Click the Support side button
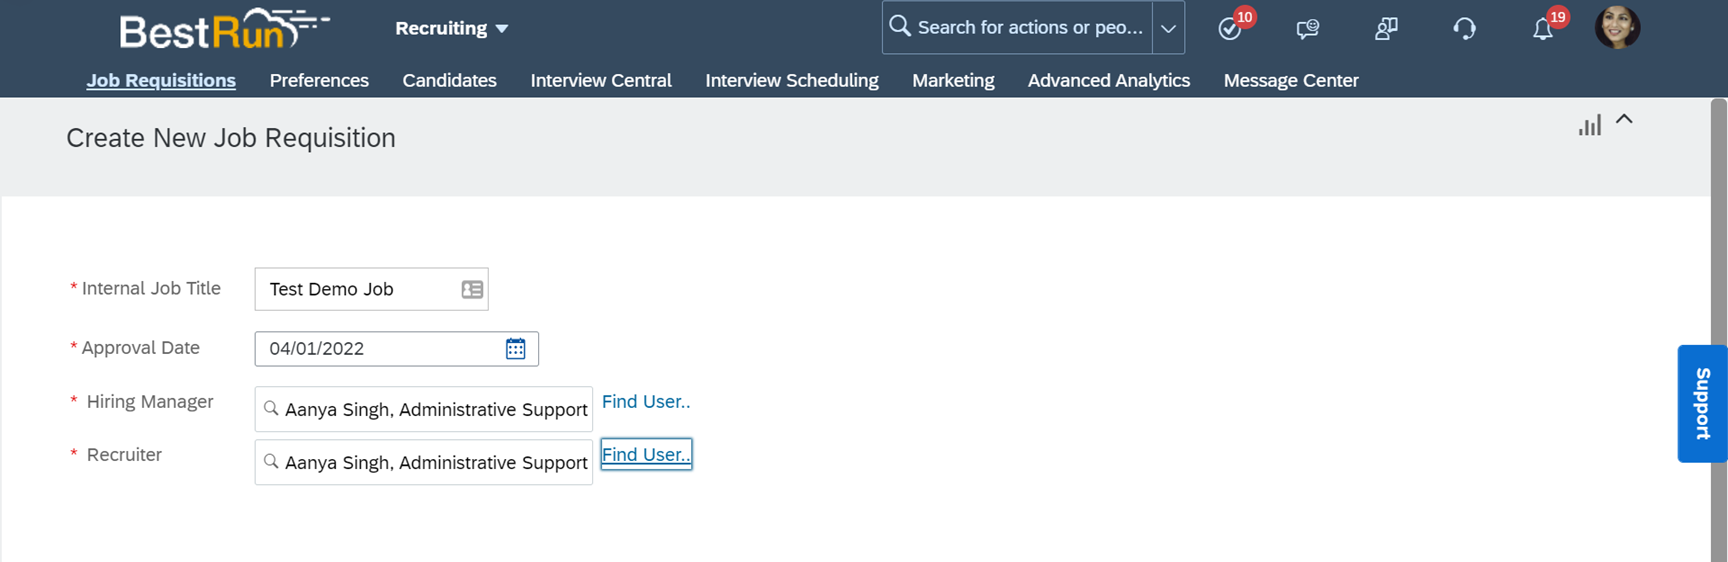 coord(1702,403)
